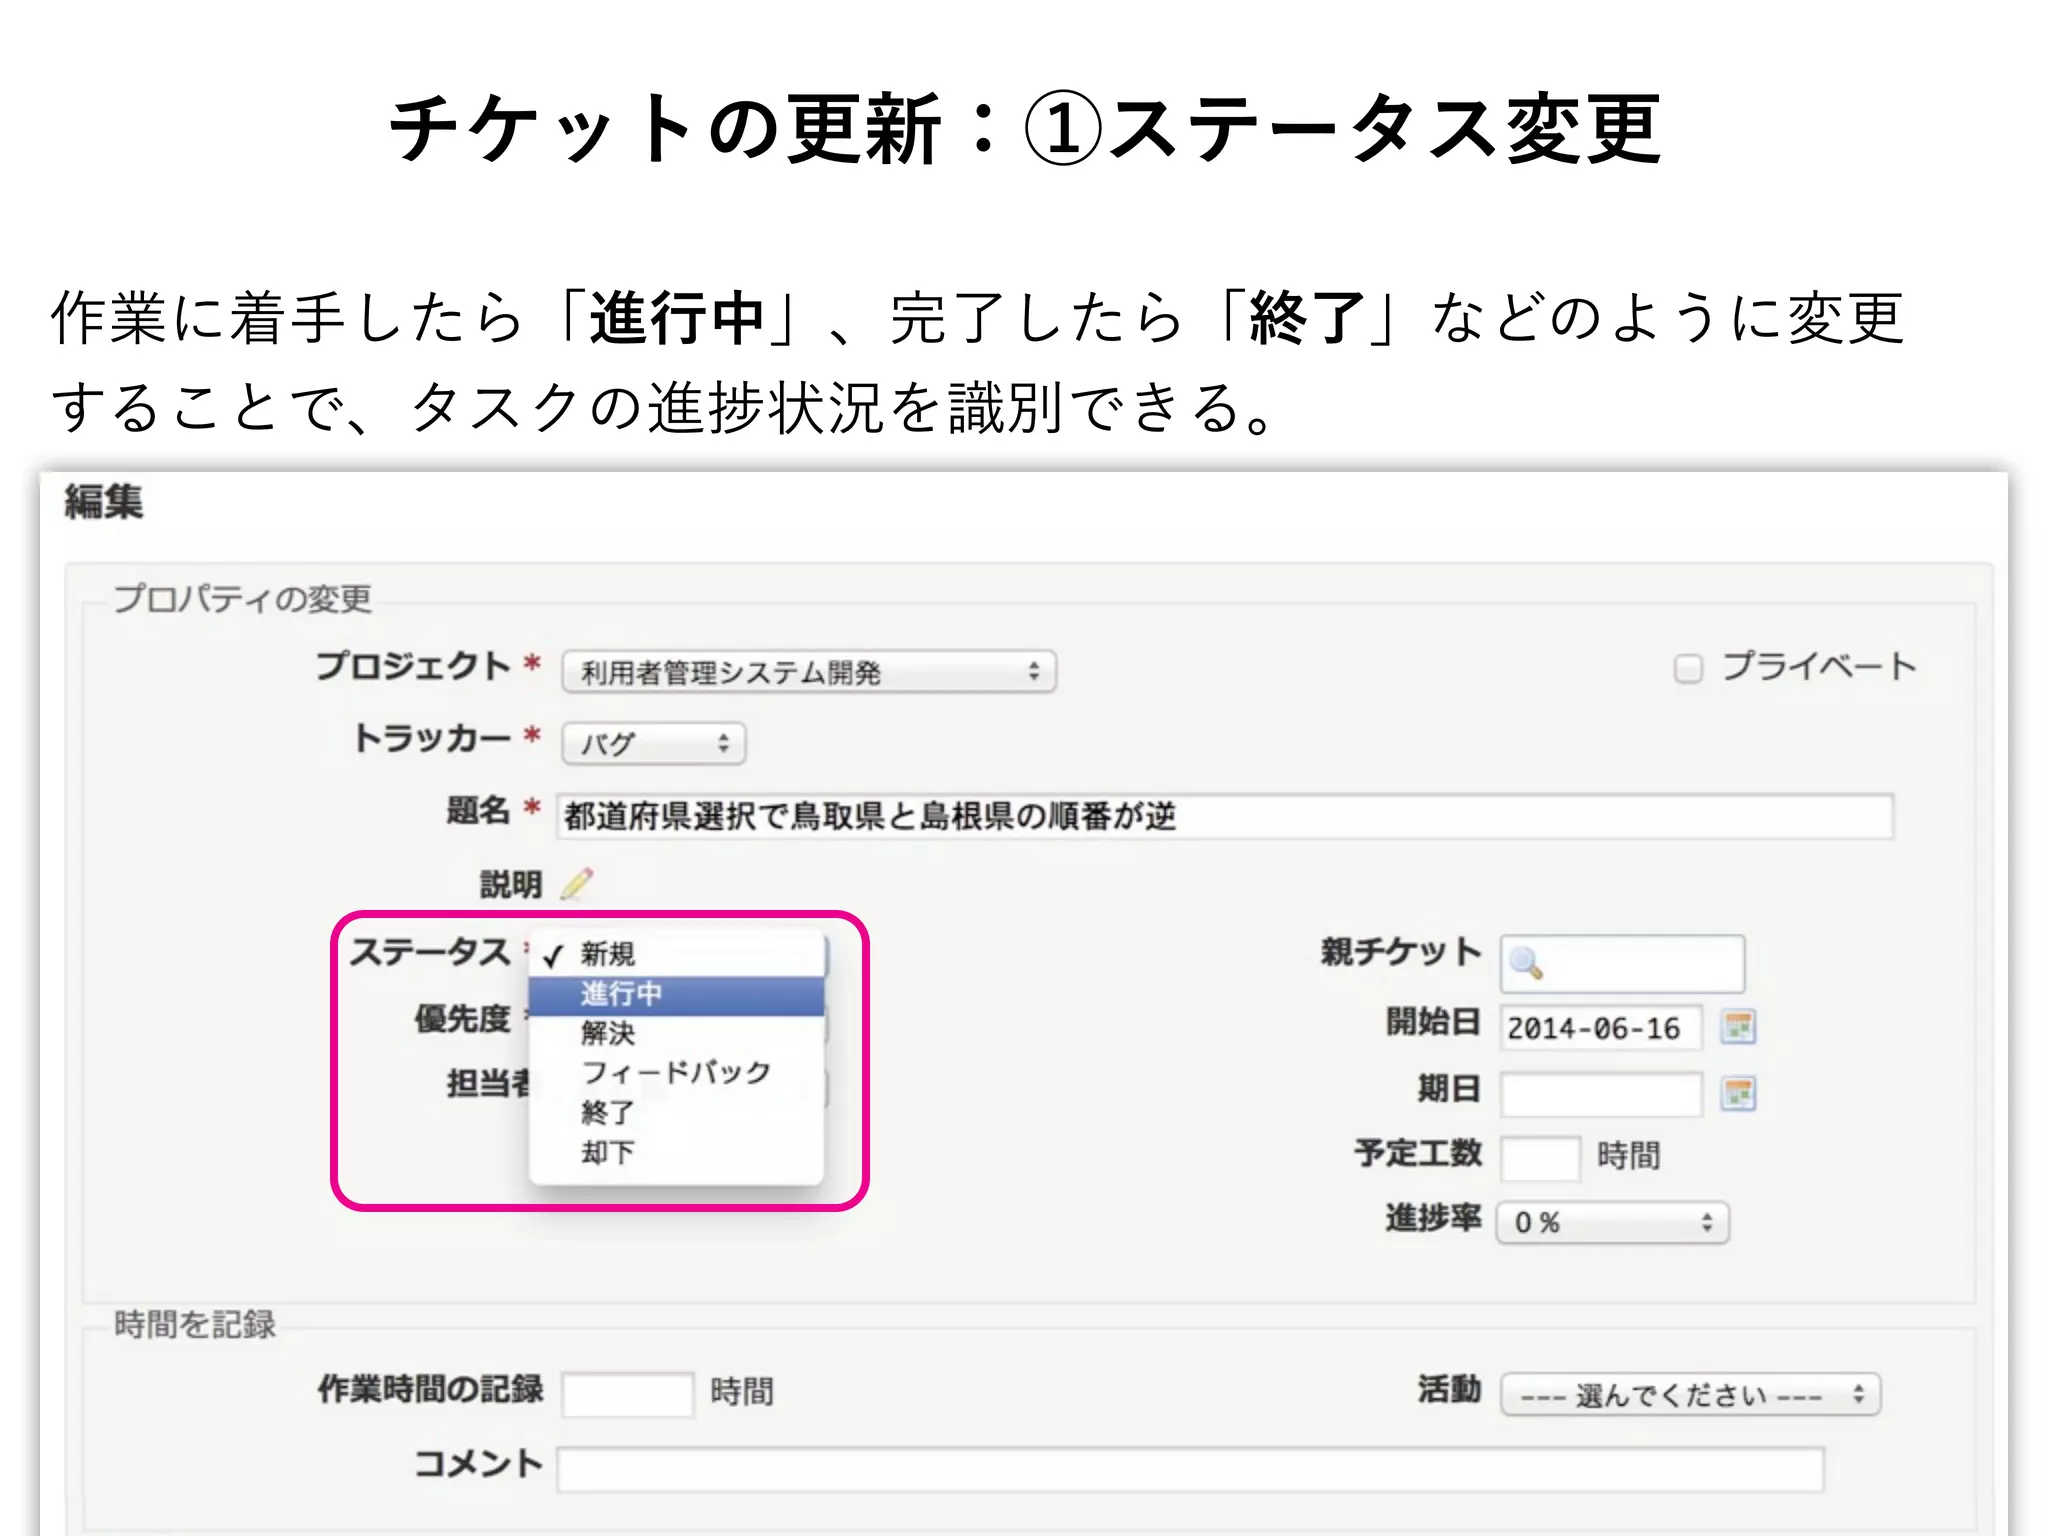
Task: Select フィードバック in the status list
Action: click(x=676, y=1072)
